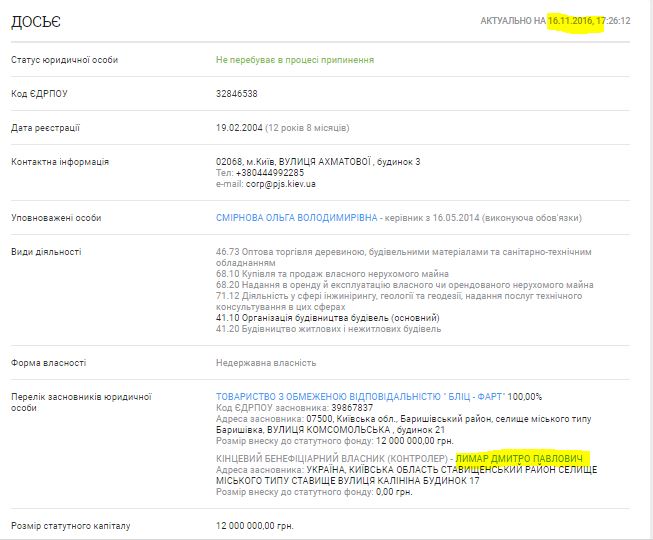Click the highlighted date 16.11.2016
This screenshot has width=653, height=540.
(x=575, y=21)
